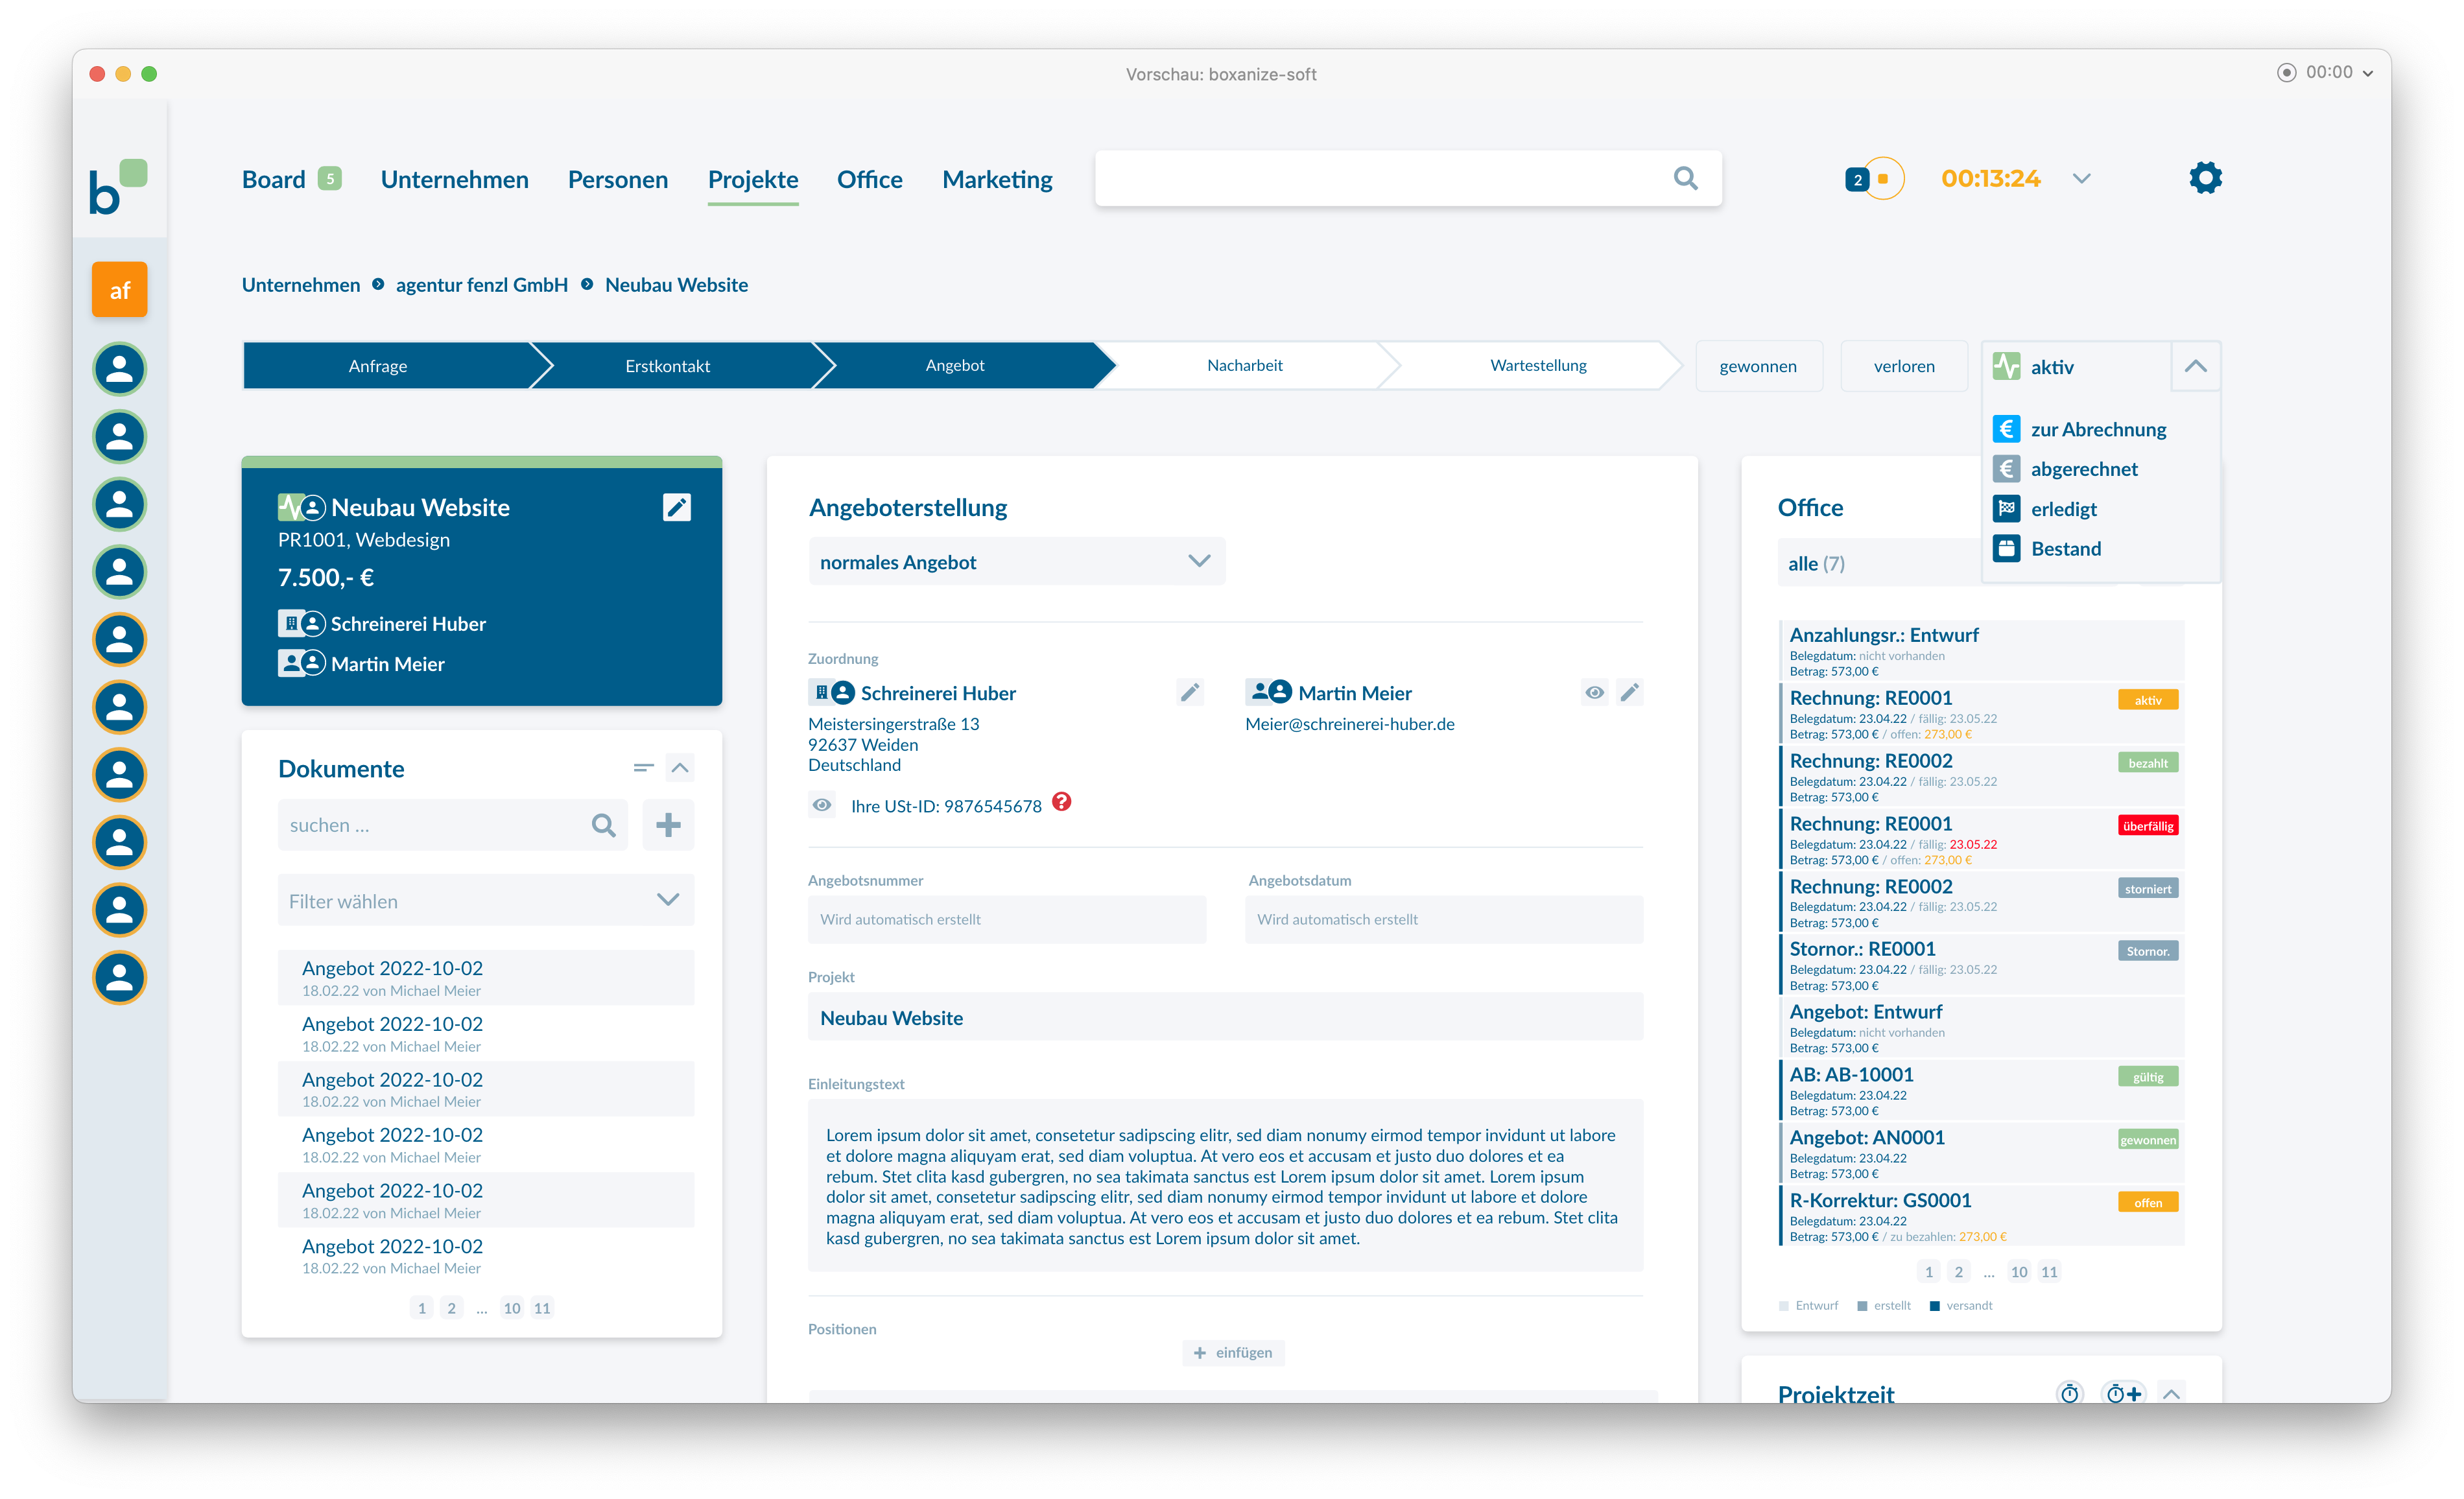Open the 'Stornor.: RE0001' entry
This screenshot has height=1499, width=2464.
click(x=1982, y=965)
